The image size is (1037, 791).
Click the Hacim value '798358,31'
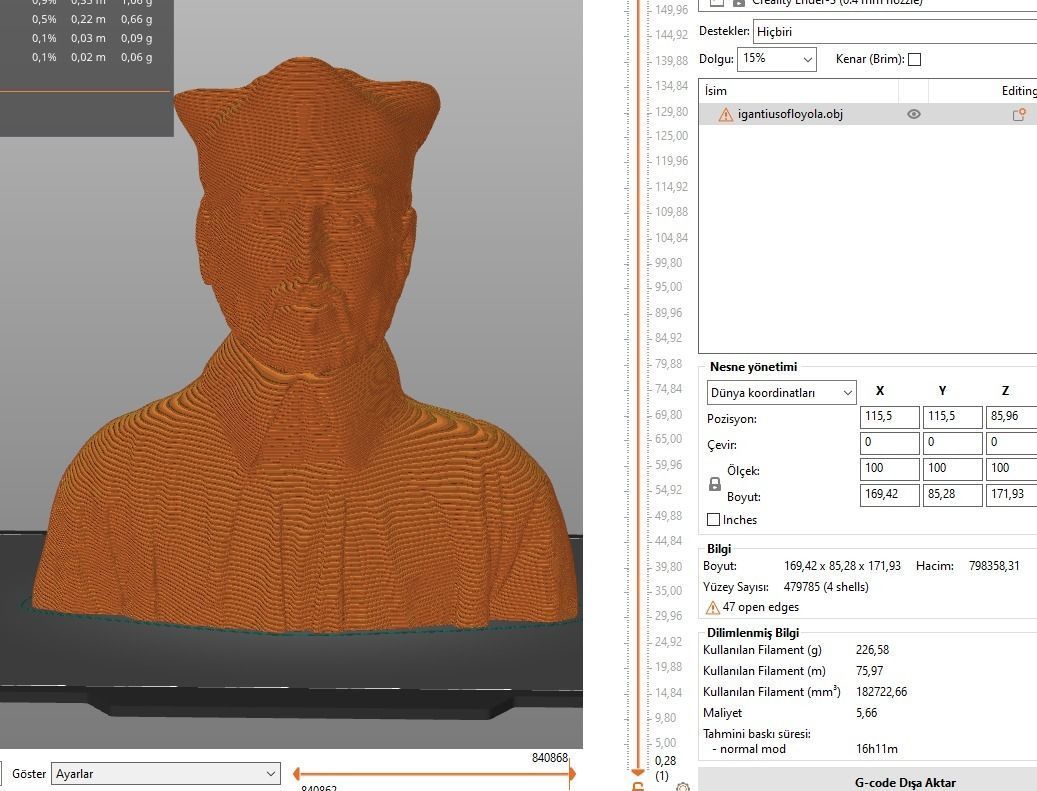994,566
